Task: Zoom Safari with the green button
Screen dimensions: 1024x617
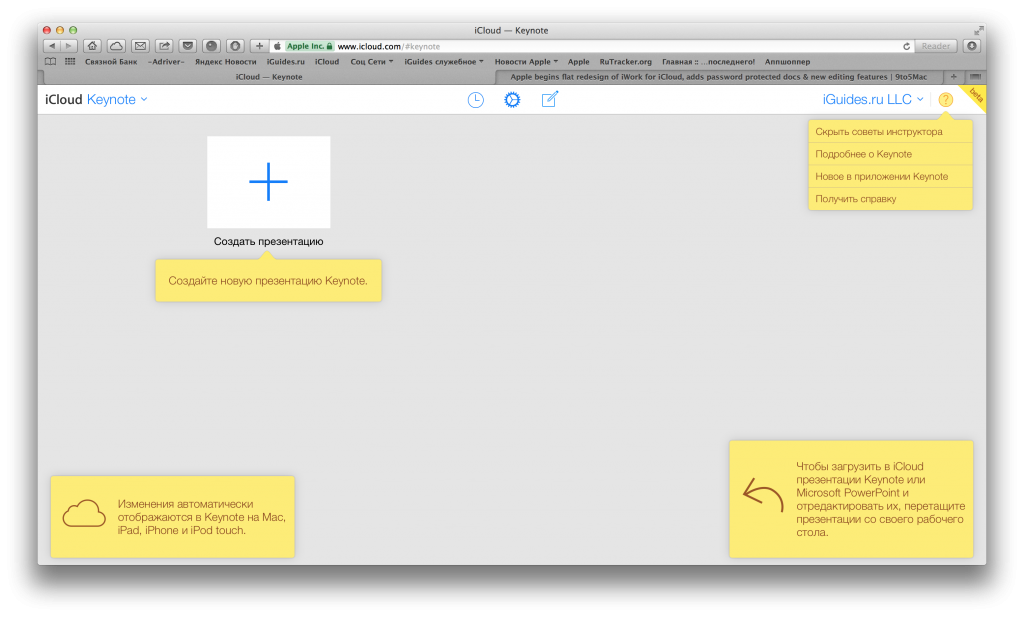Action: coord(73,30)
